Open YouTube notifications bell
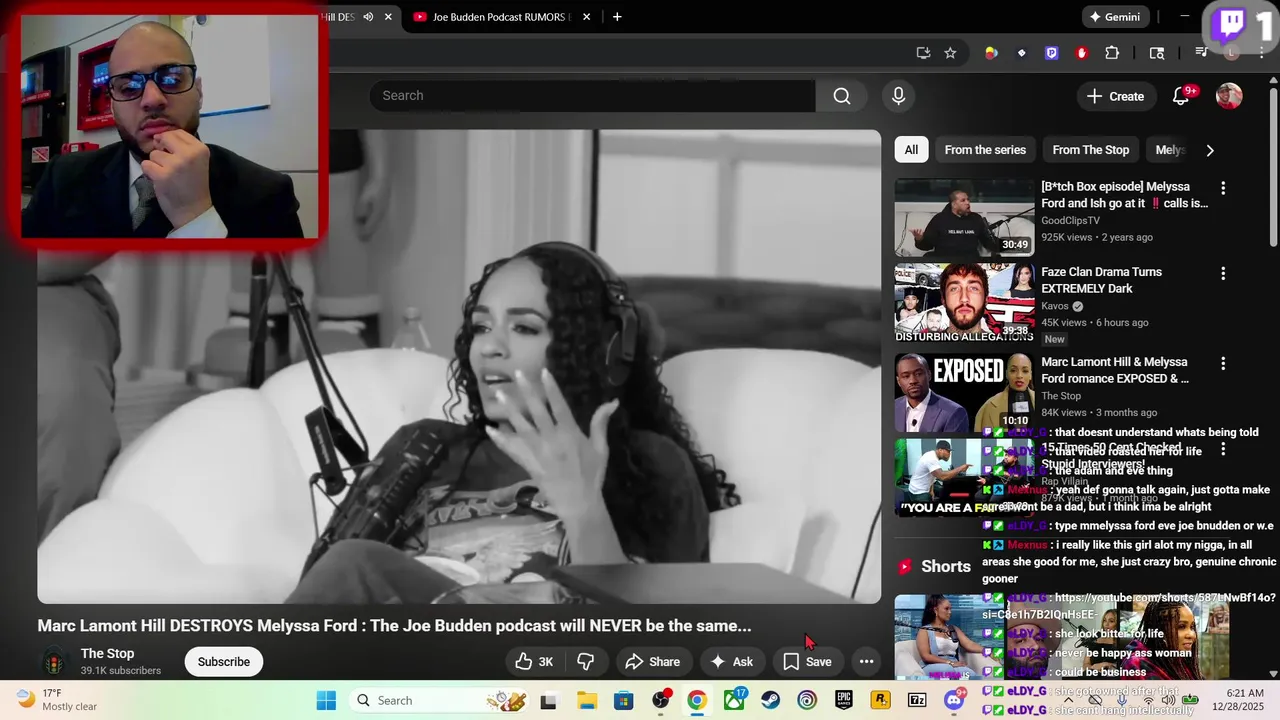 pos(1181,96)
